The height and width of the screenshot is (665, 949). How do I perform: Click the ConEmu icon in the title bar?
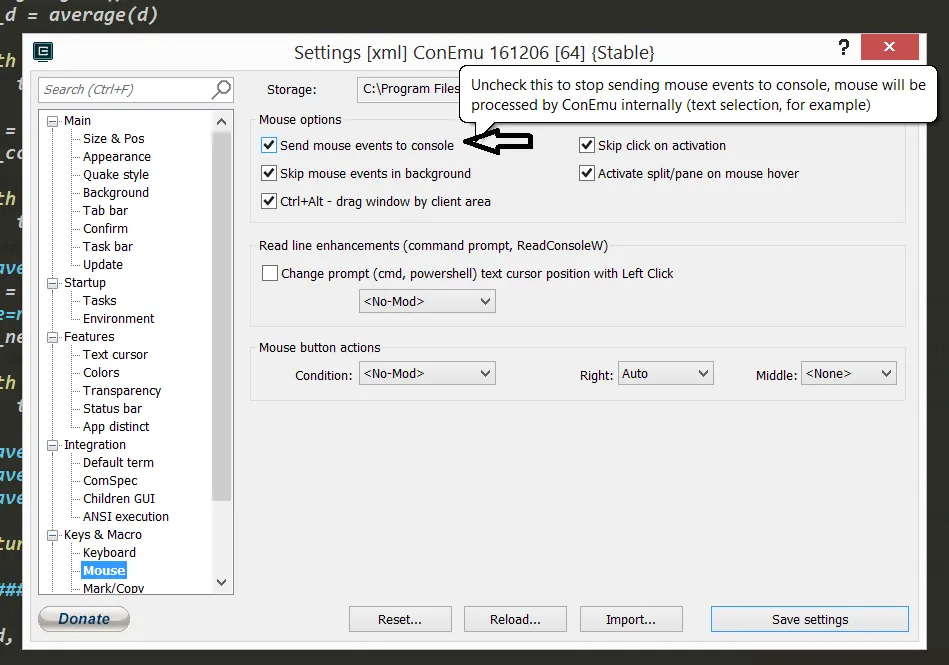[x=42, y=52]
